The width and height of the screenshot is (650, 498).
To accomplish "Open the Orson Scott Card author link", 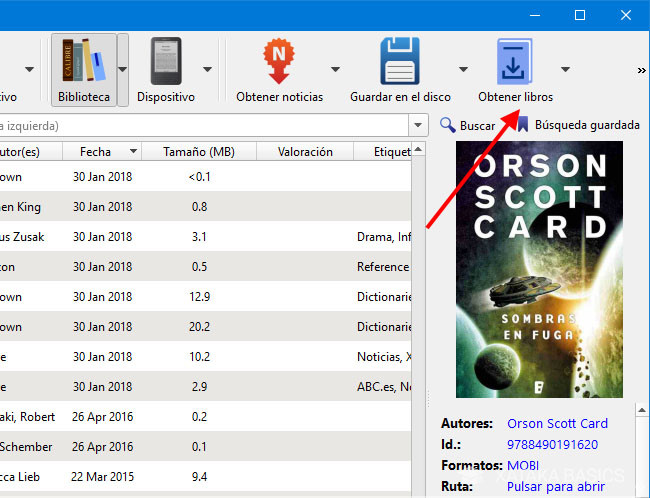I will pyautogui.click(x=558, y=423).
